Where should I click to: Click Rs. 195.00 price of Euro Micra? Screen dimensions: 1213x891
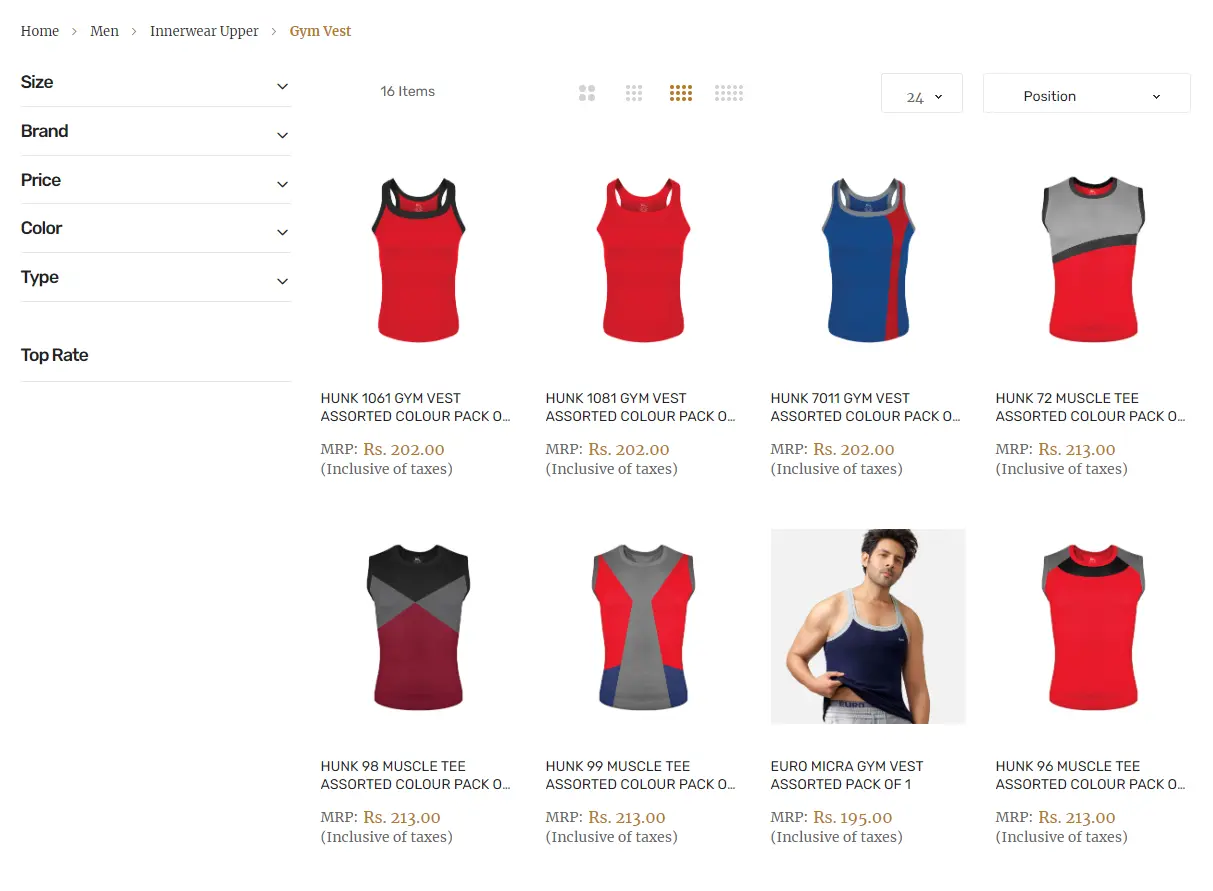(x=853, y=817)
